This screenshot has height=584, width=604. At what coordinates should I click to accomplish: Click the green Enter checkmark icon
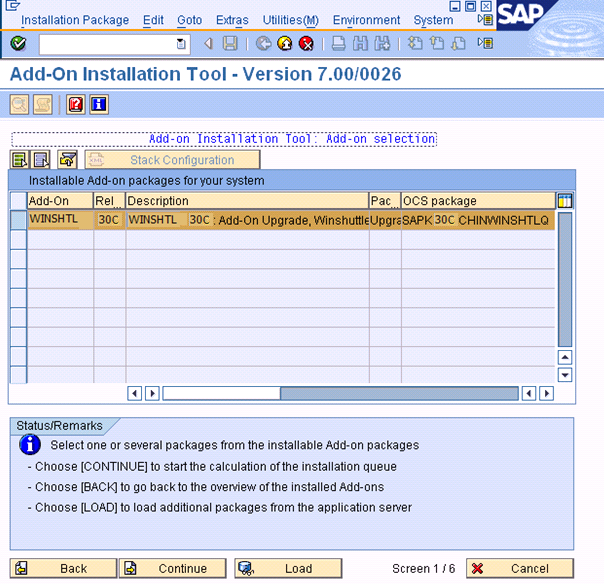[18, 43]
